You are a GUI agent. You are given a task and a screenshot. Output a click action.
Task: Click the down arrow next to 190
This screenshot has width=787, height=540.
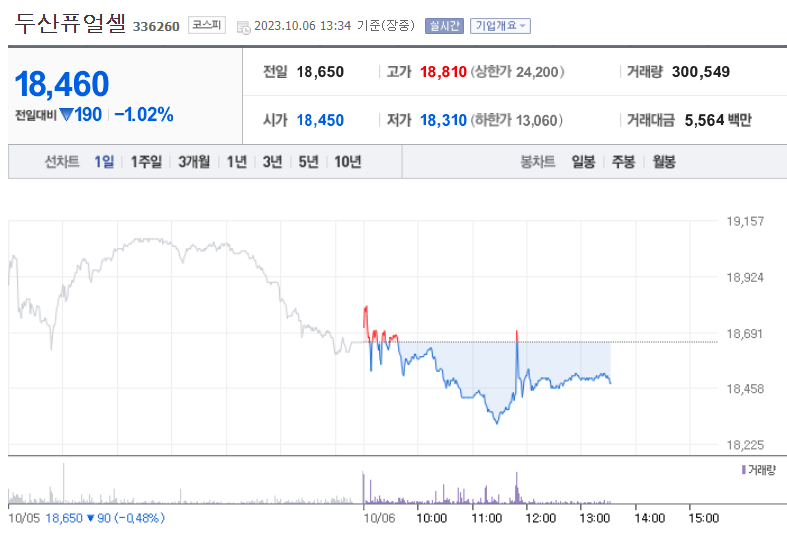click(x=67, y=115)
